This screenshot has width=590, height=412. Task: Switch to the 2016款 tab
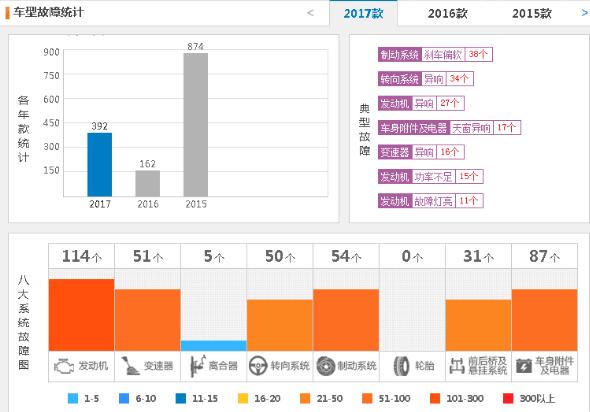(447, 14)
